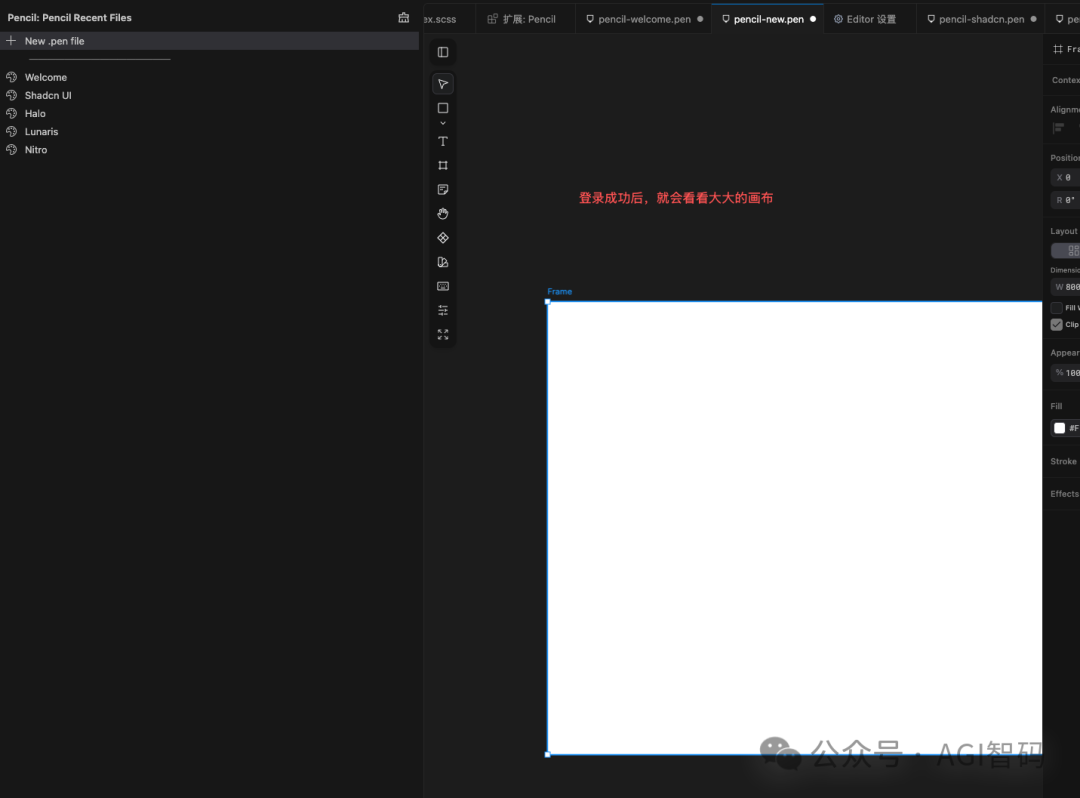Viewport: 1080px width, 798px height.
Task: Select the Frame label above the canvas
Action: pyautogui.click(x=559, y=291)
